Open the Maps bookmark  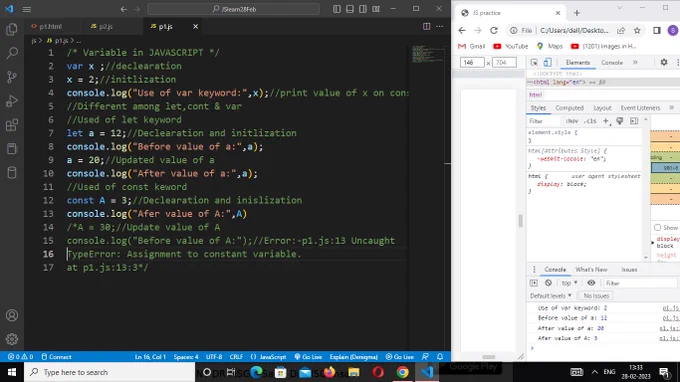point(549,46)
